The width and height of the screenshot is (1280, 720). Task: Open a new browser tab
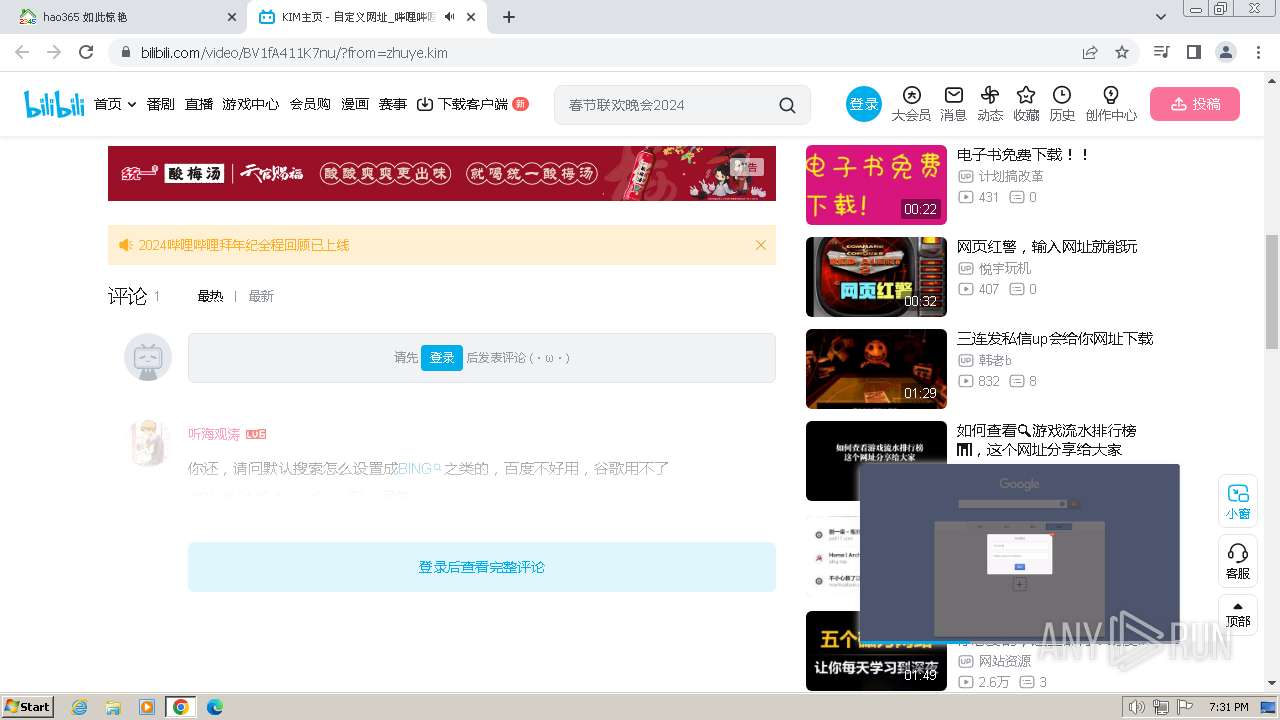click(x=509, y=17)
